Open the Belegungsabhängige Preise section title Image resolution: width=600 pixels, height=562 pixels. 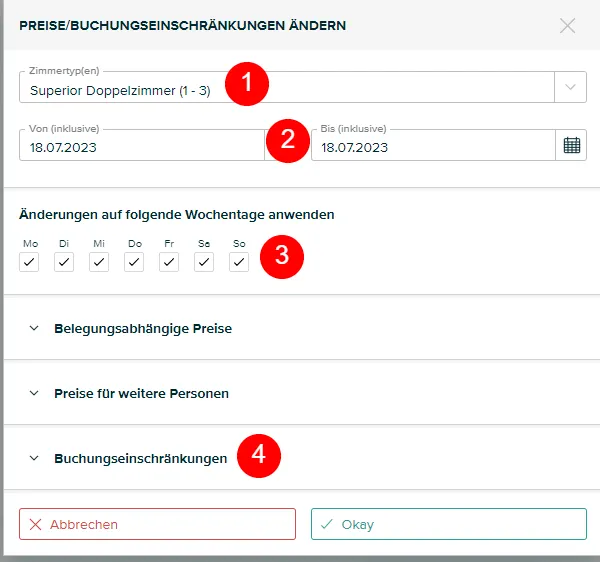[x=143, y=329]
